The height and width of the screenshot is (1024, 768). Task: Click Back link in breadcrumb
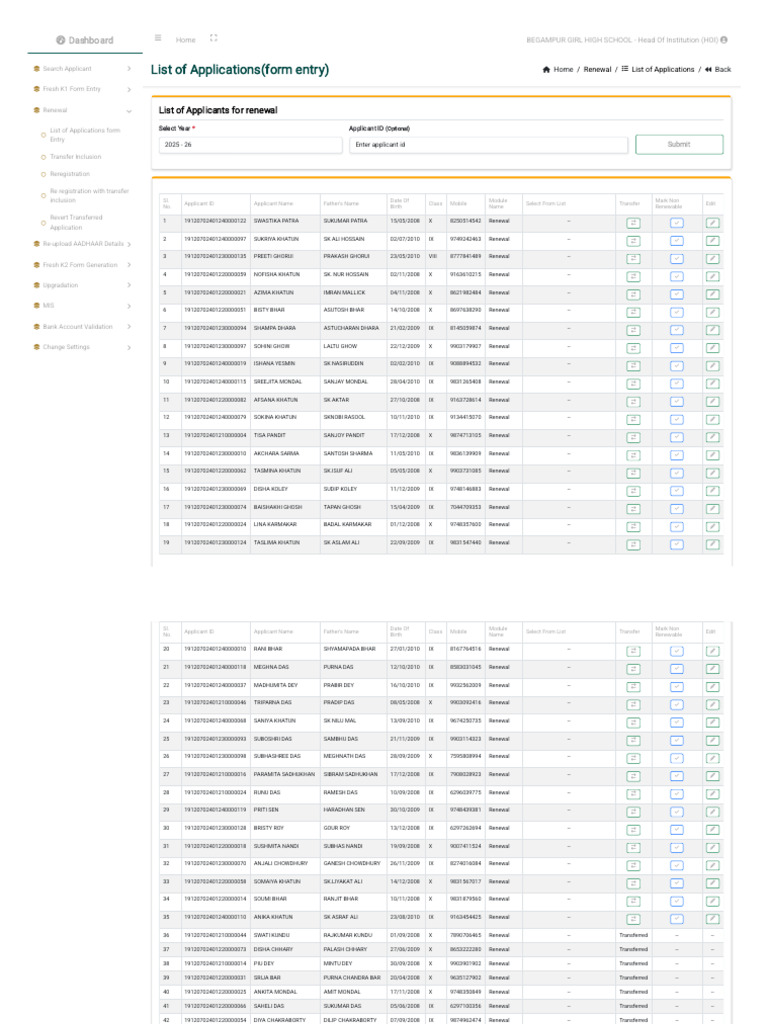pos(718,69)
